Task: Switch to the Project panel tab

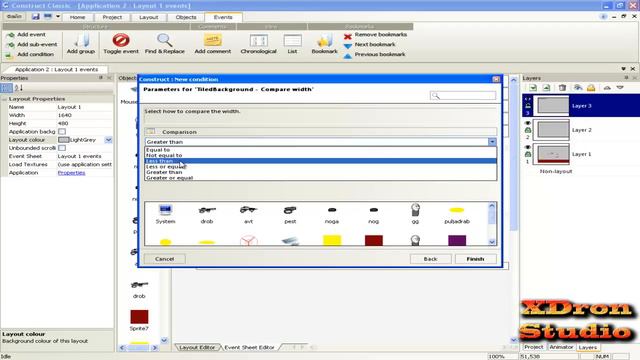Action: [533, 347]
